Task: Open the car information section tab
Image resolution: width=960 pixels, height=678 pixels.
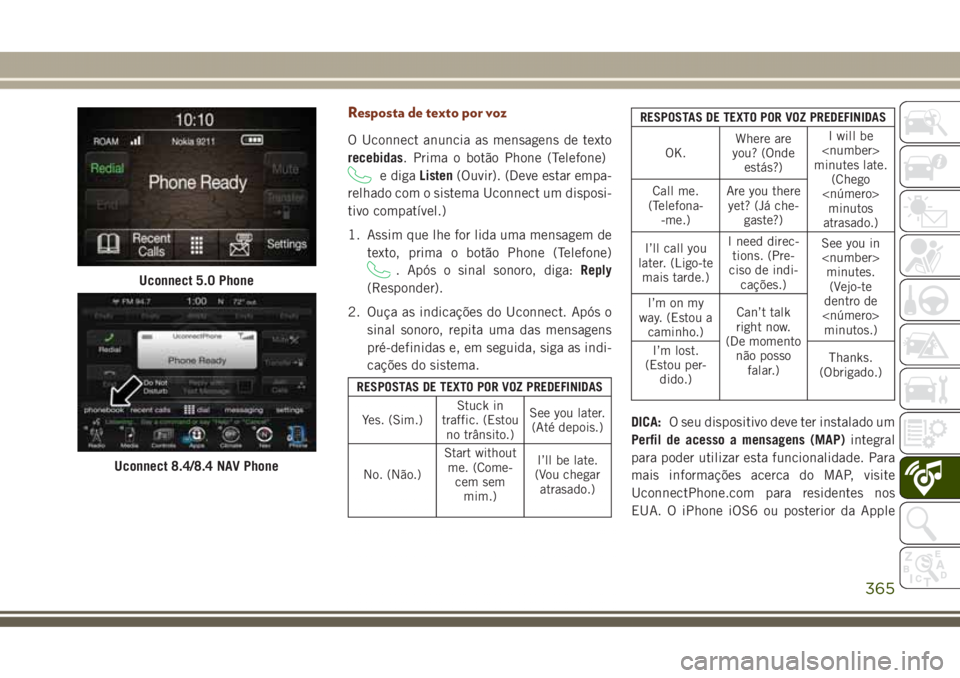Action: tap(929, 167)
